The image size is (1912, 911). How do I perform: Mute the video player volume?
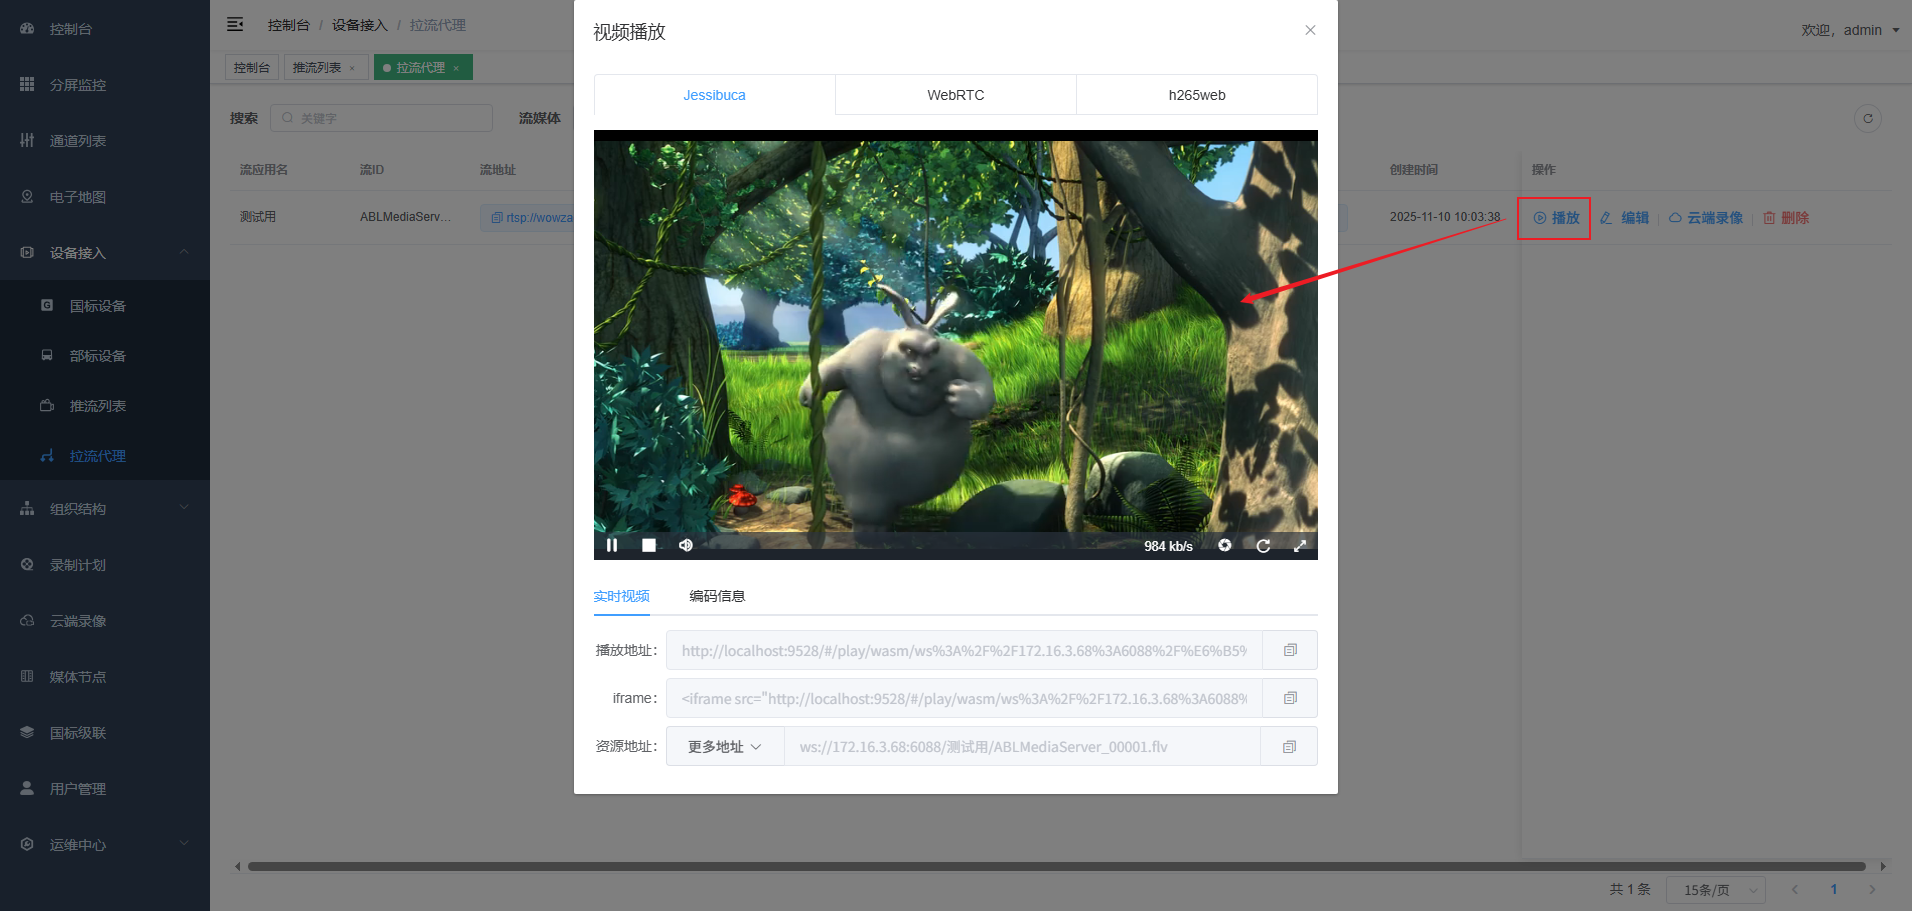point(686,545)
